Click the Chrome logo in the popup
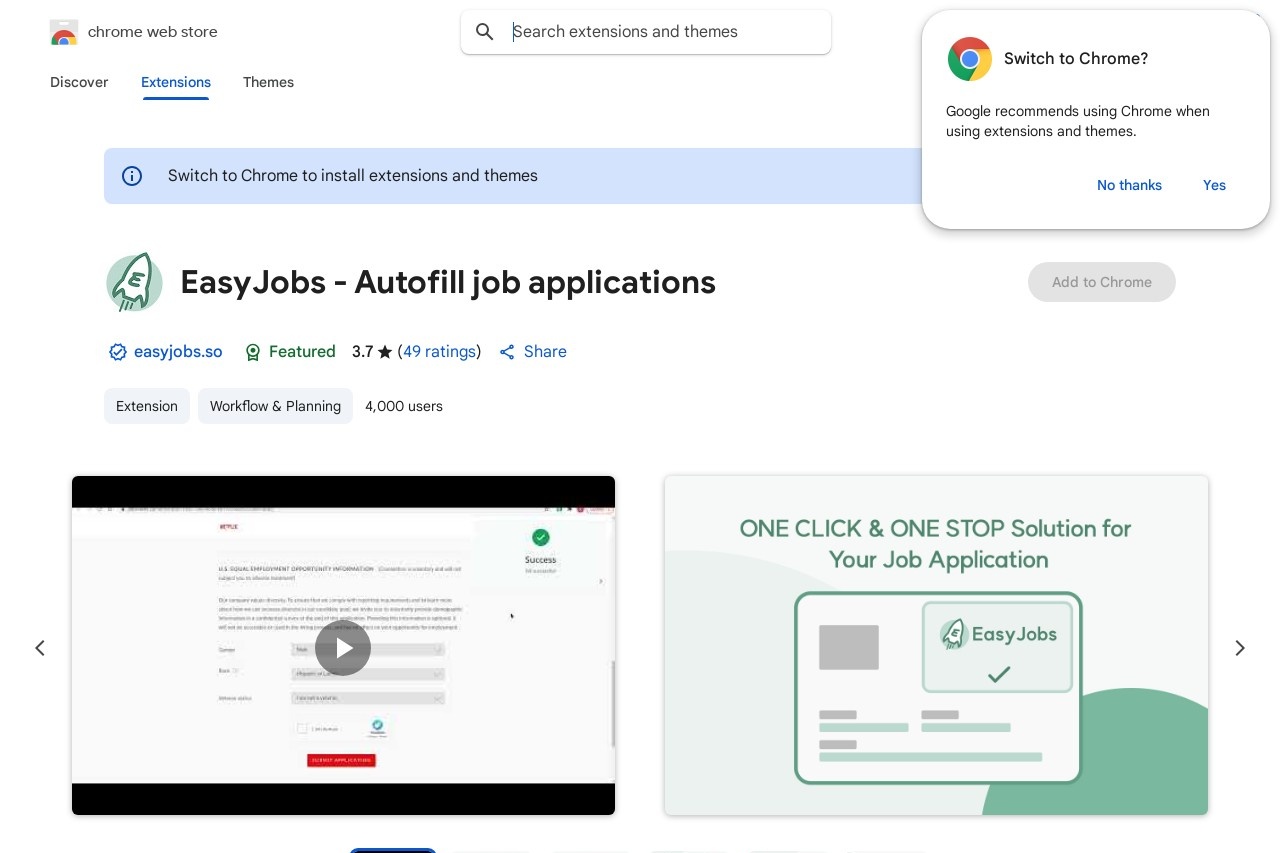1280x853 pixels. coord(970,59)
